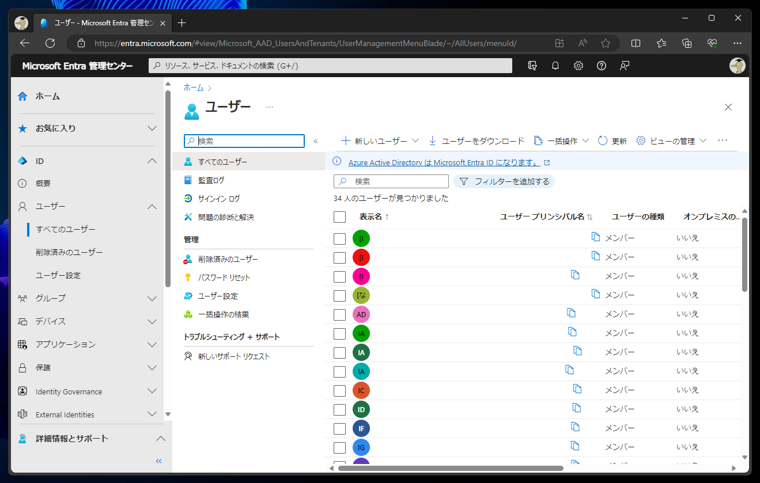Screen dimensions: 760x483
Task: Open portal settings gear icon
Action: 578,66
